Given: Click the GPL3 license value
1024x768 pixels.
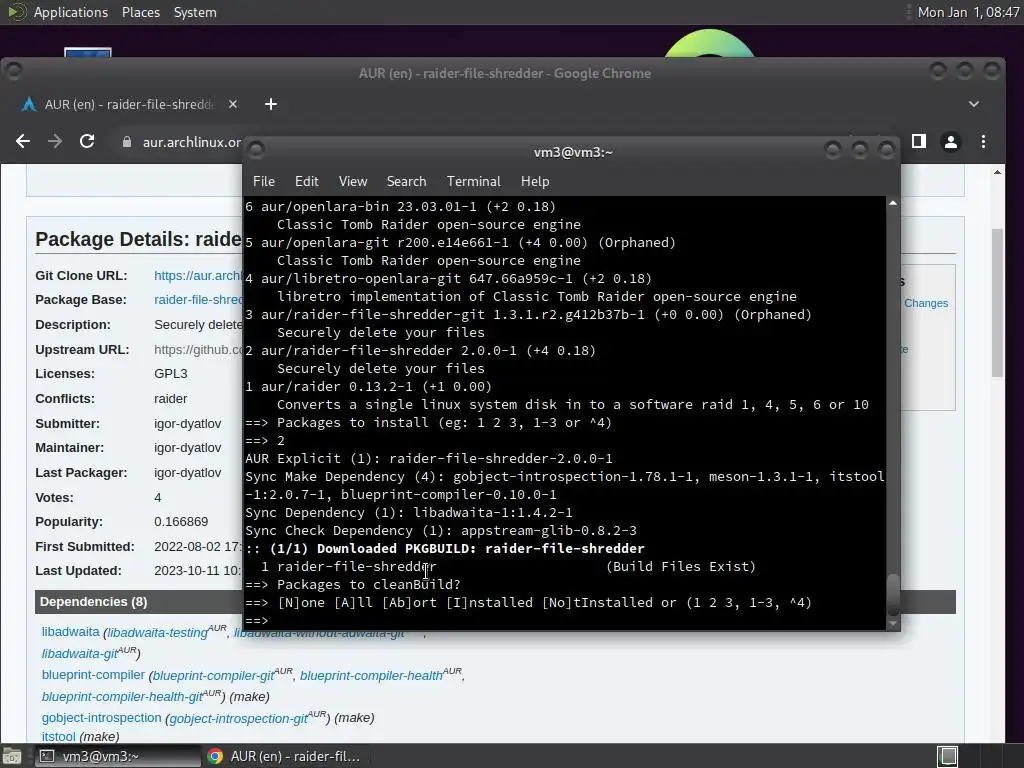Looking at the screenshot, I should (170, 374).
